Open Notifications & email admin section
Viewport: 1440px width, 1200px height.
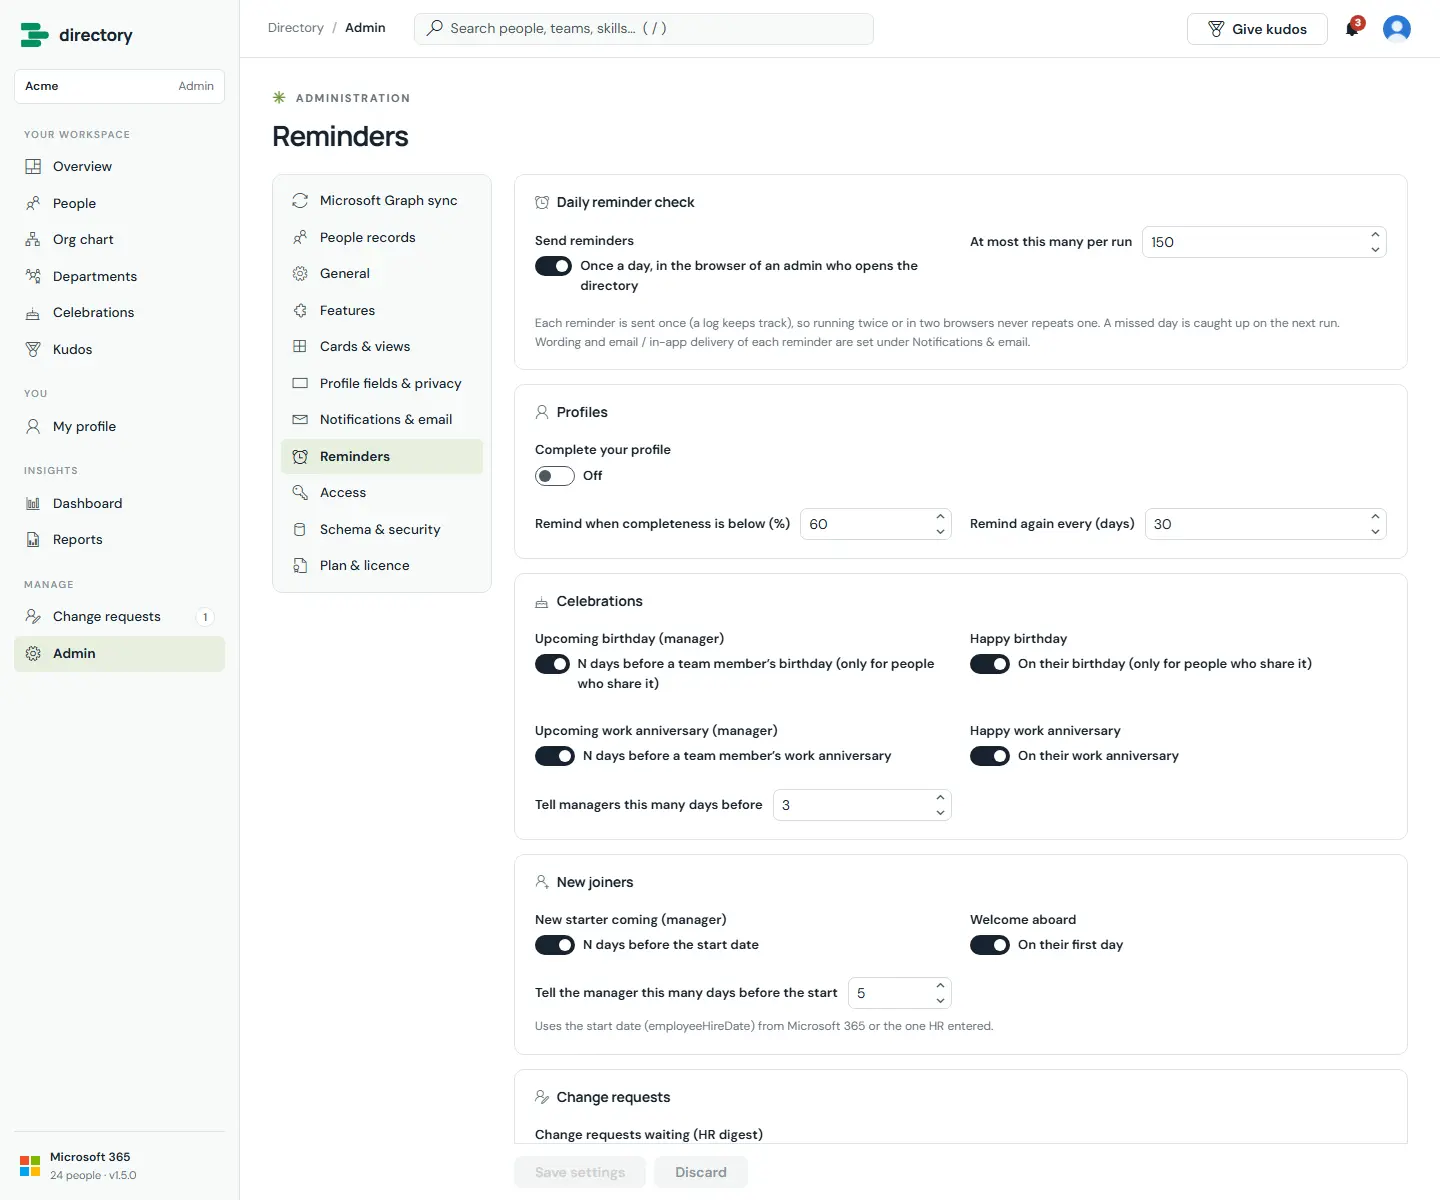click(382, 420)
